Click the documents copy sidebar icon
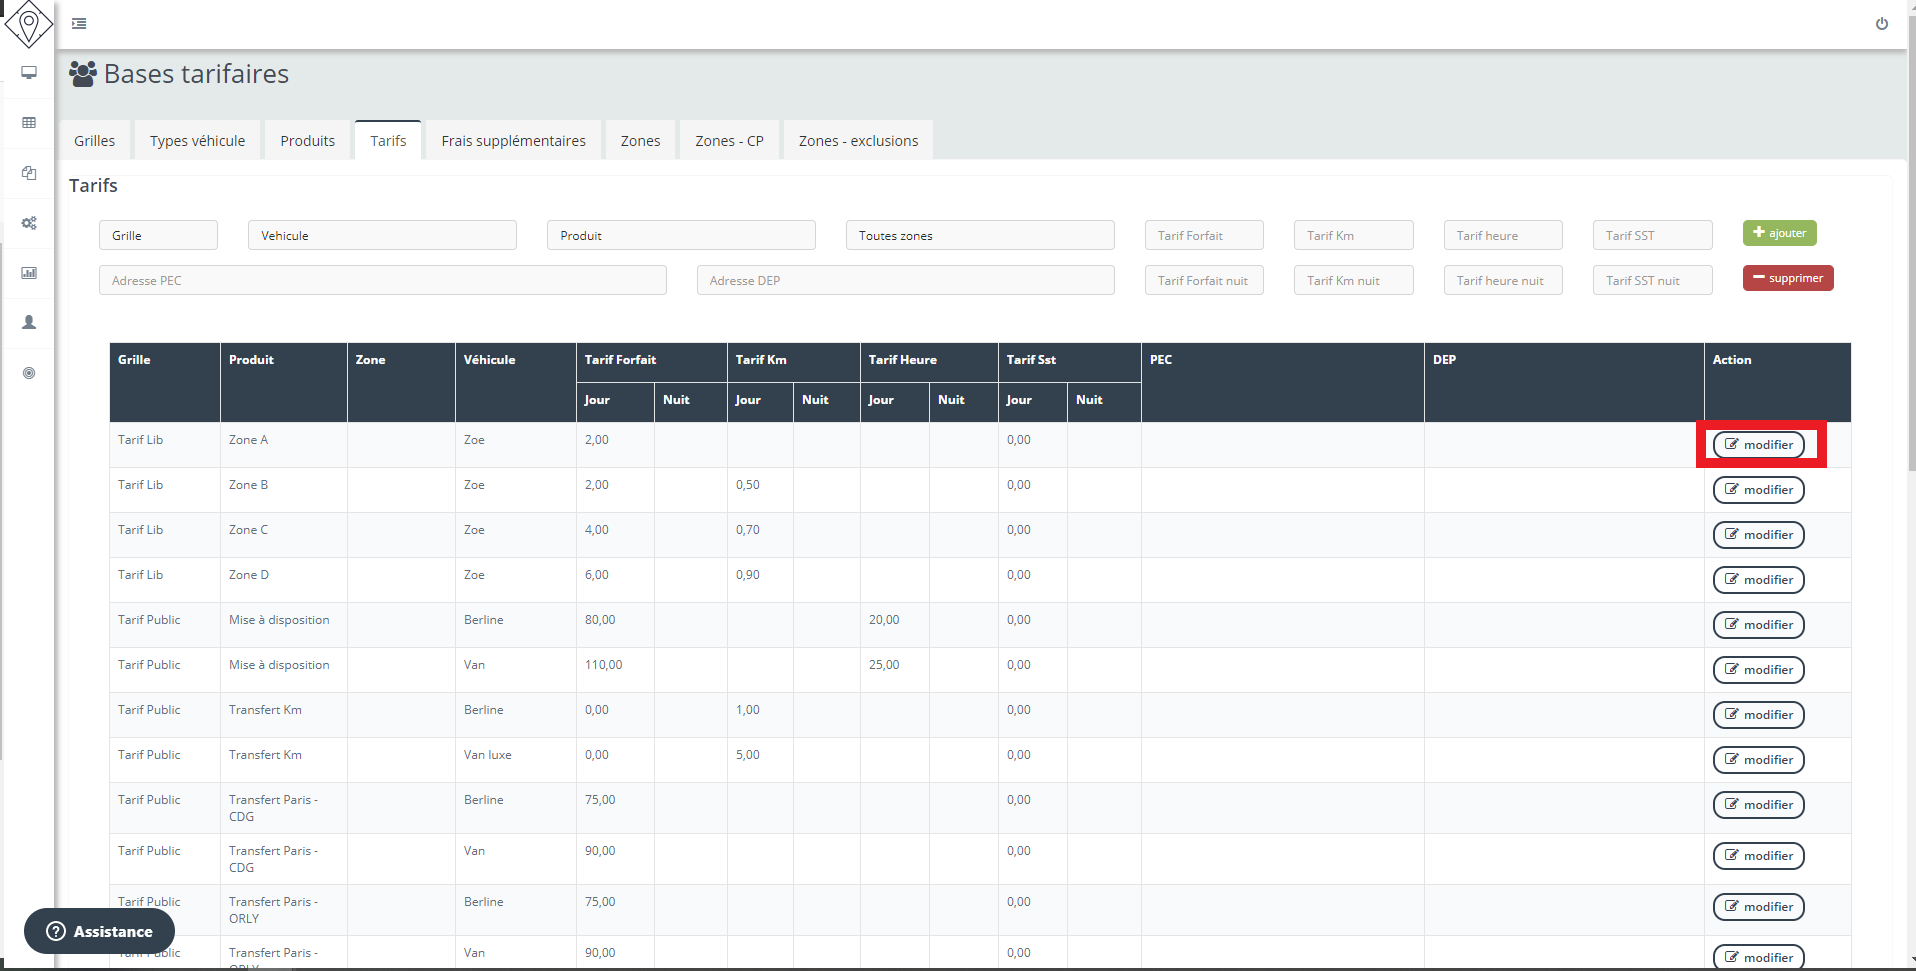This screenshot has height=971, width=1916. point(29,173)
